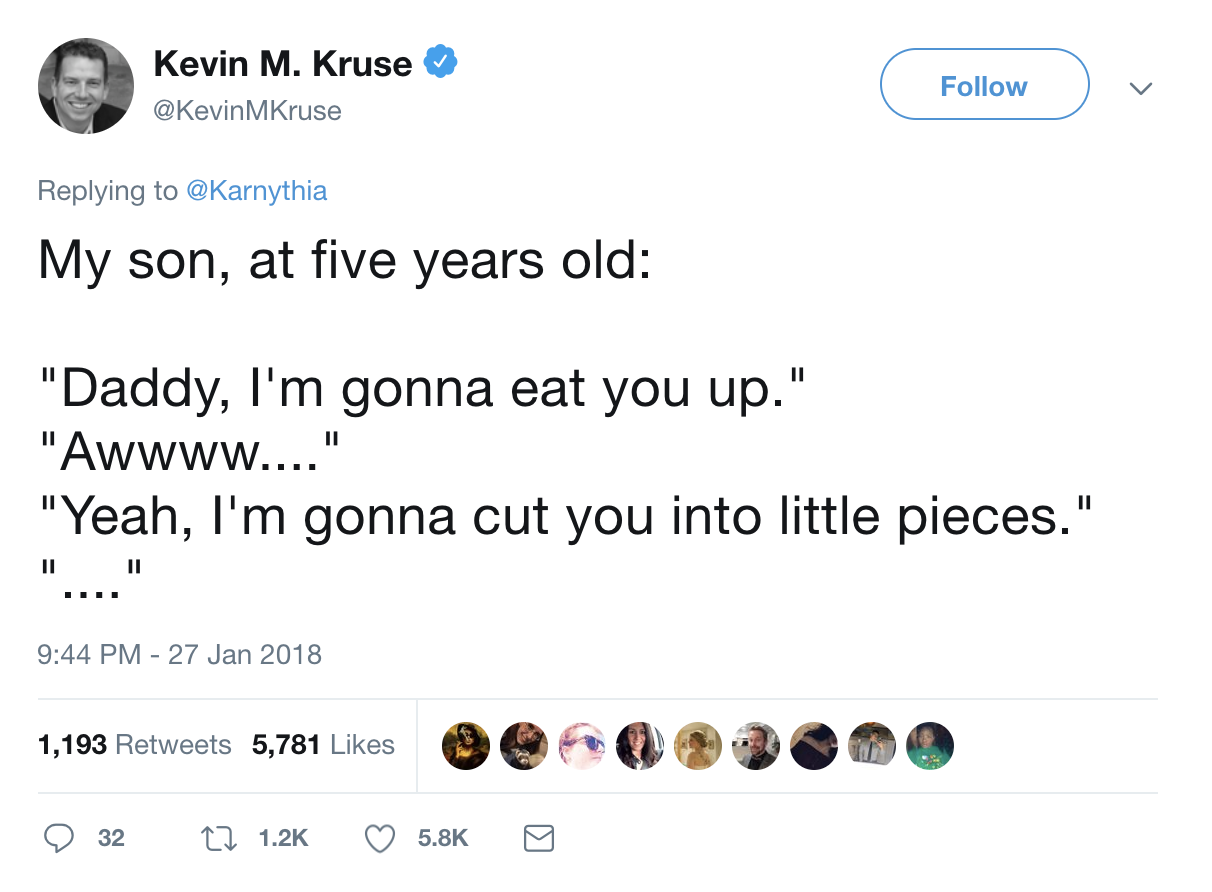Open the @Karnythia mention link
The height and width of the screenshot is (892, 1212).
pyautogui.click(x=257, y=190)
